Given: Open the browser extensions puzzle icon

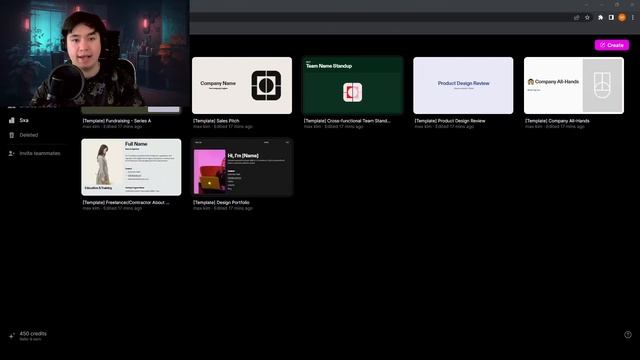Looking at the screenshot, I should 600,18.
